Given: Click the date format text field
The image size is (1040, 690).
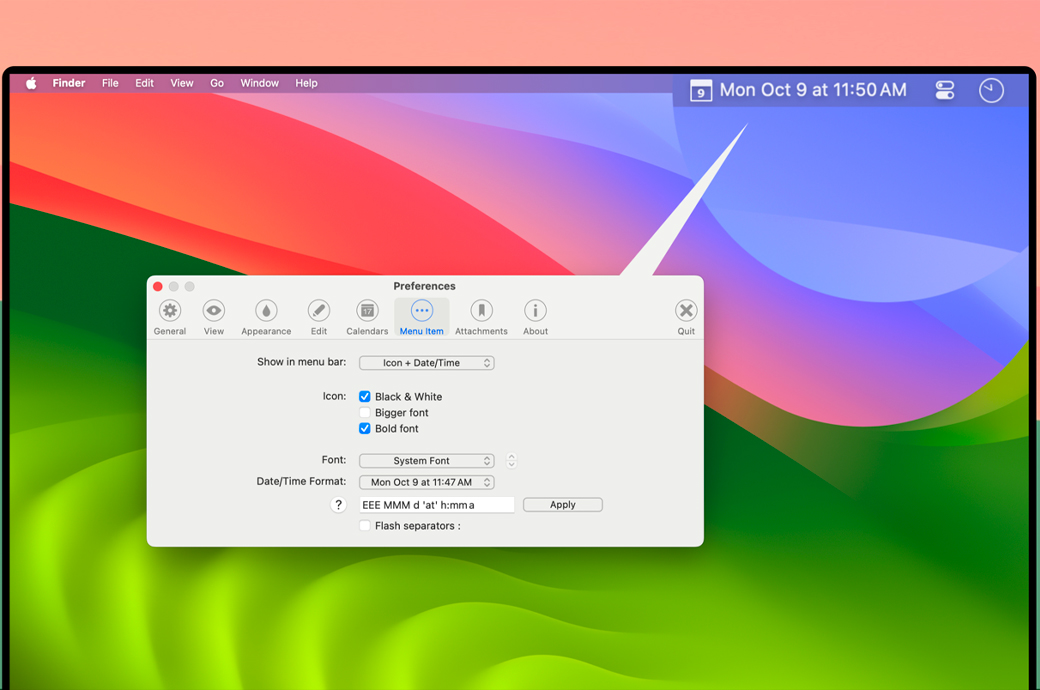Looking at the screenshot, I should coord(437,505).
